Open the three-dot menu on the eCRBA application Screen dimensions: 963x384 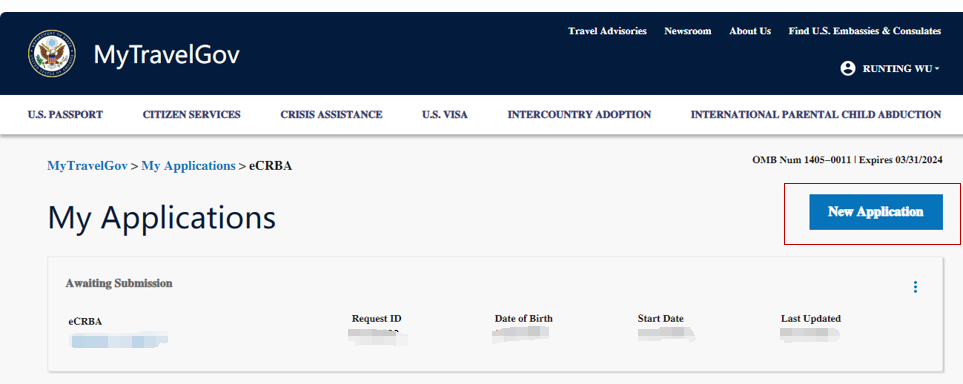click(x=915, y=287)
